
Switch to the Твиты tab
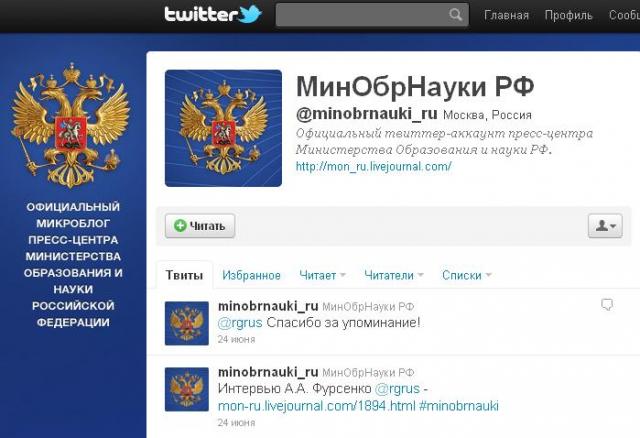tap(184, 275)
